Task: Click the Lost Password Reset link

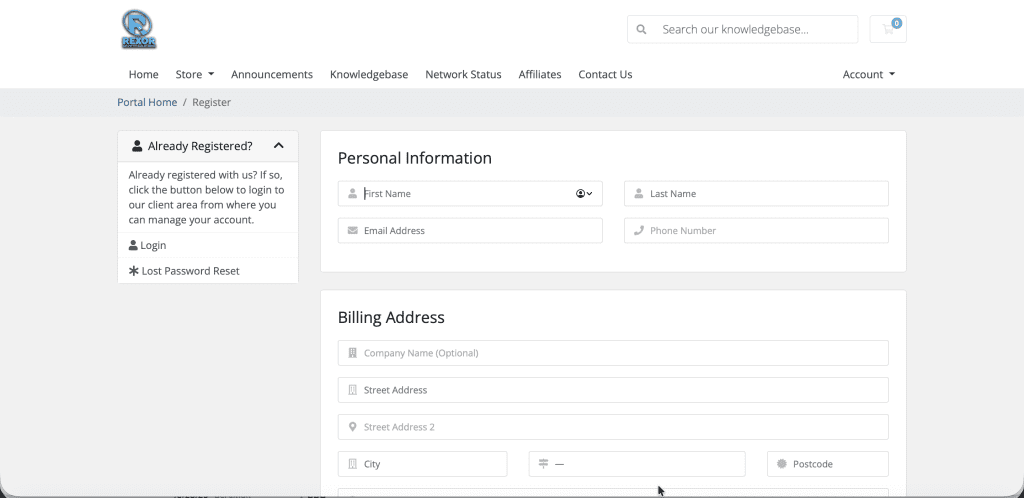Action: [x=190, y=271]
